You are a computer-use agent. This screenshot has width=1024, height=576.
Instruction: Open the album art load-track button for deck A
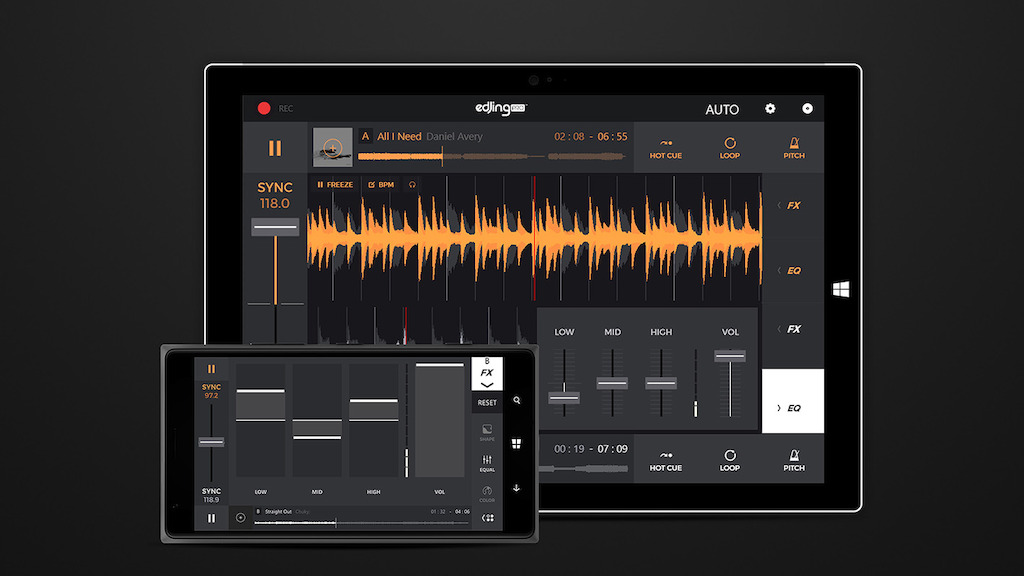332,147
